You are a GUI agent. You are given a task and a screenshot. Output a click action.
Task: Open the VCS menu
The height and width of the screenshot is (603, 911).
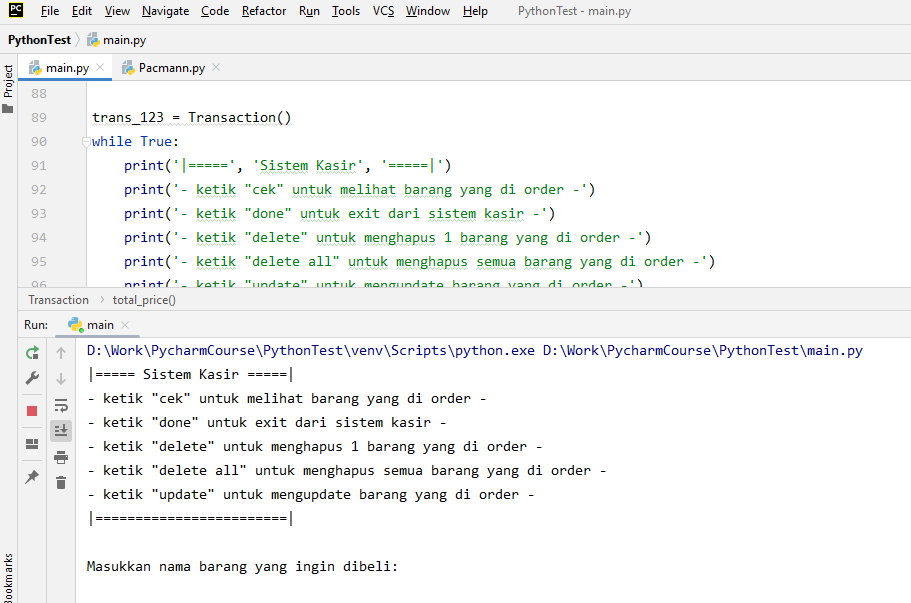click(x=383, y=11)
